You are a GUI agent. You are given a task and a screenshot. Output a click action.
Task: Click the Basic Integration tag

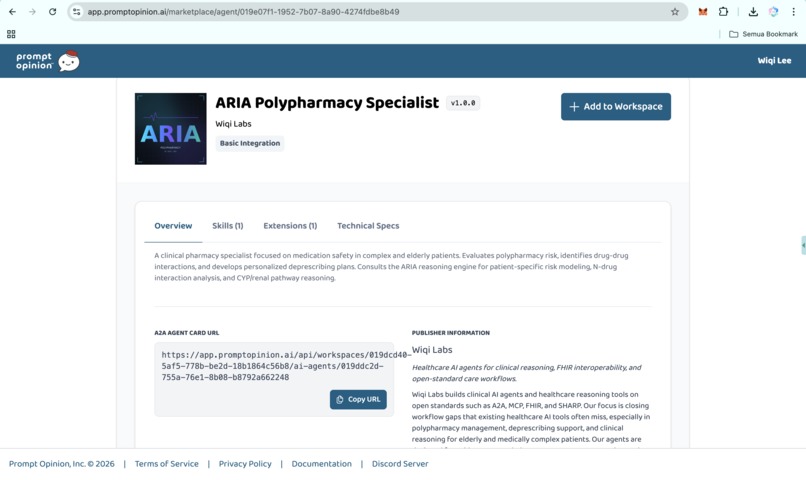250,143
